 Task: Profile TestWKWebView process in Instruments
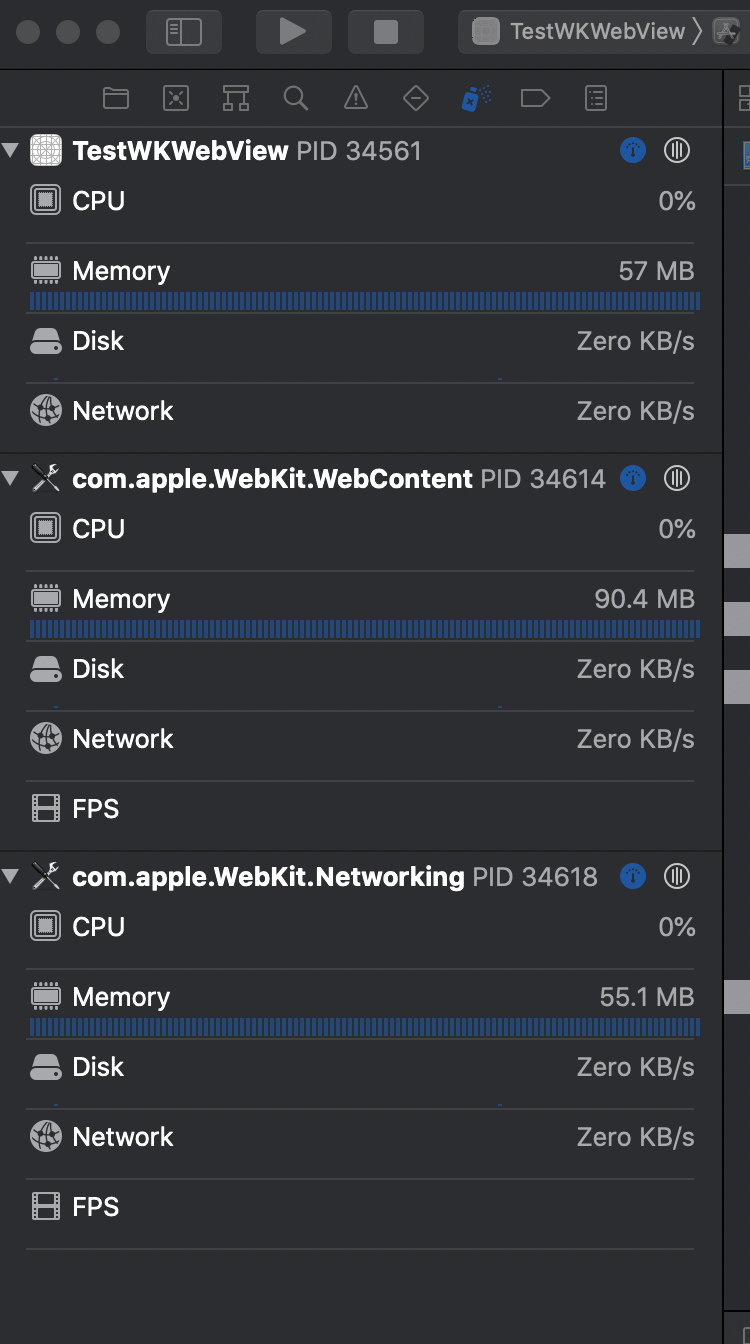tap(633, 151)
